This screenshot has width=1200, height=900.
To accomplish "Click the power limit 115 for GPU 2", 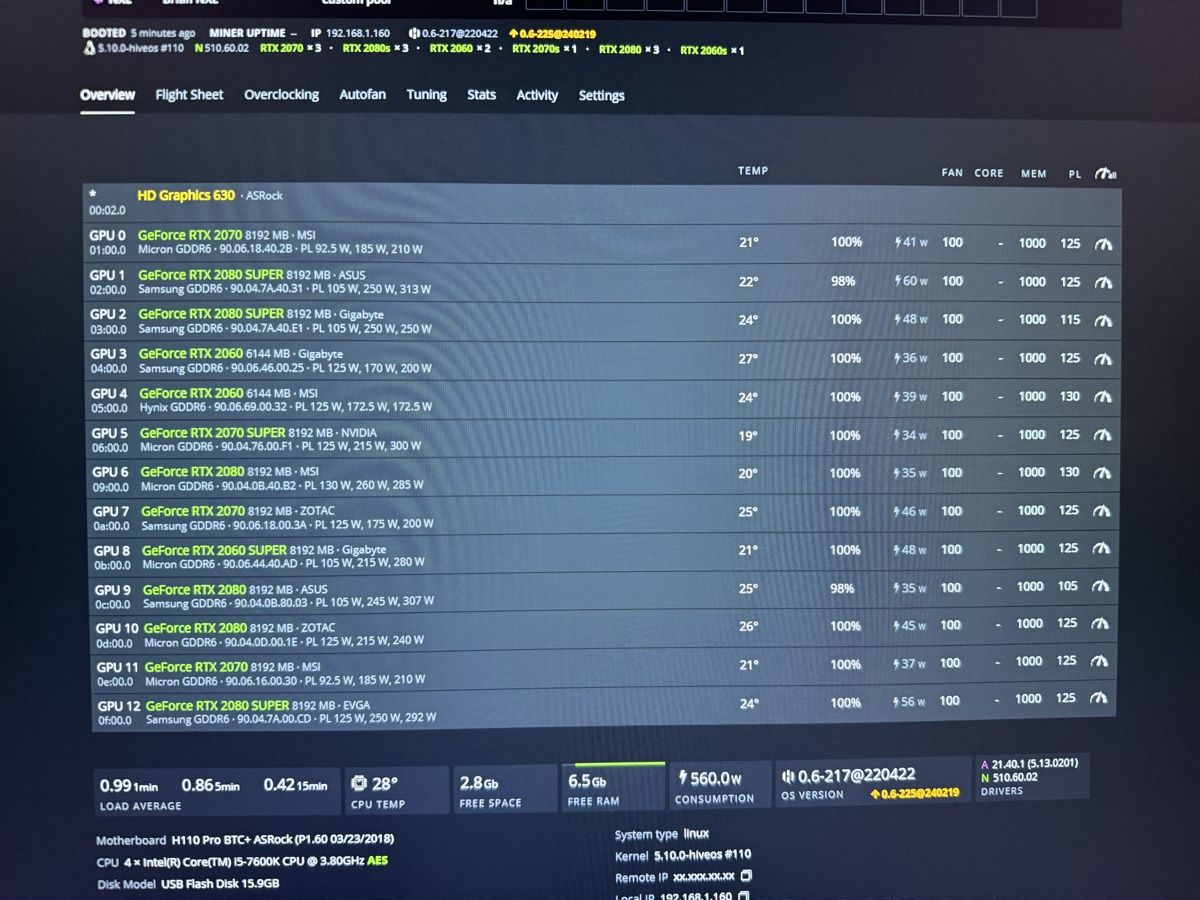I will (1070, 320).
